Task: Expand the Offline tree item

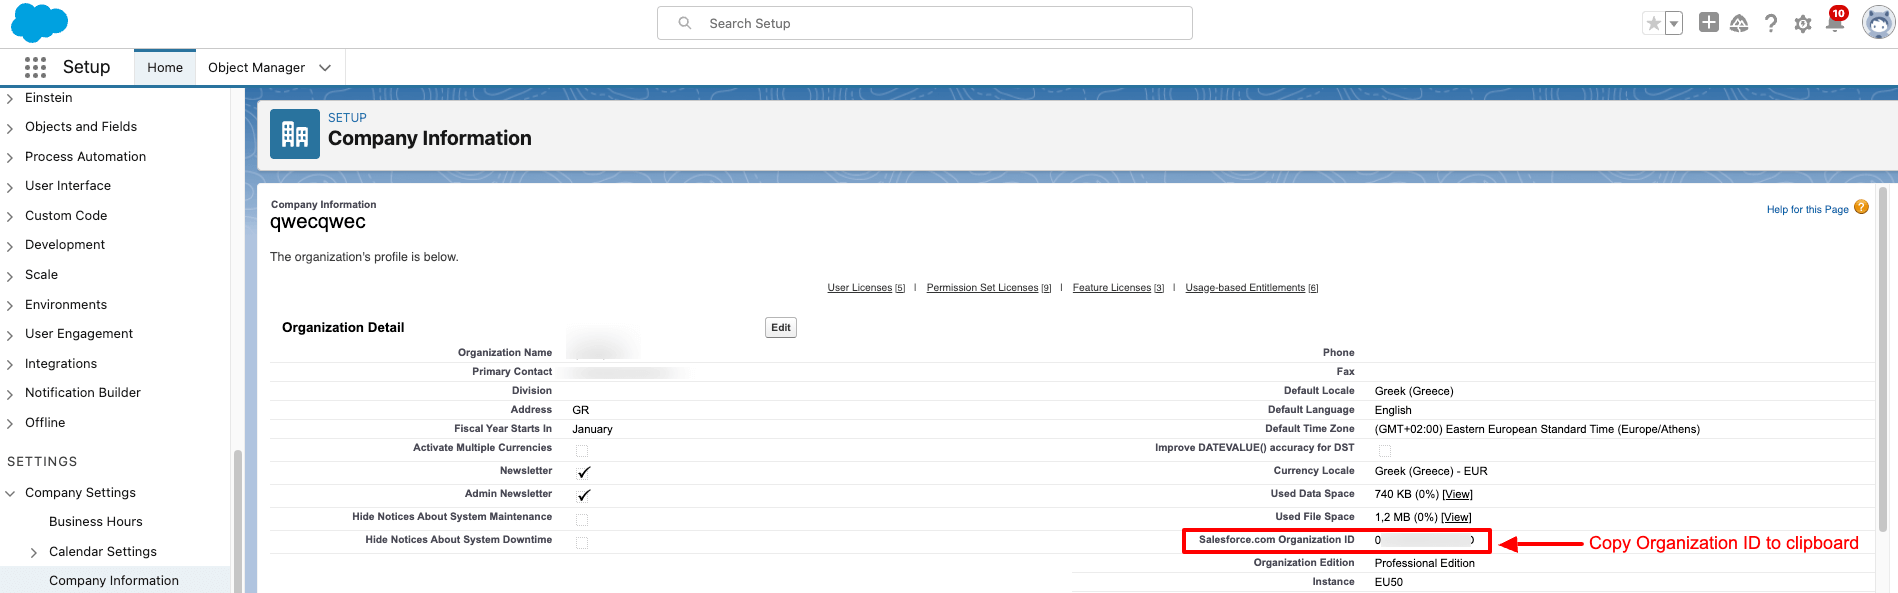Action: point(10,423)
